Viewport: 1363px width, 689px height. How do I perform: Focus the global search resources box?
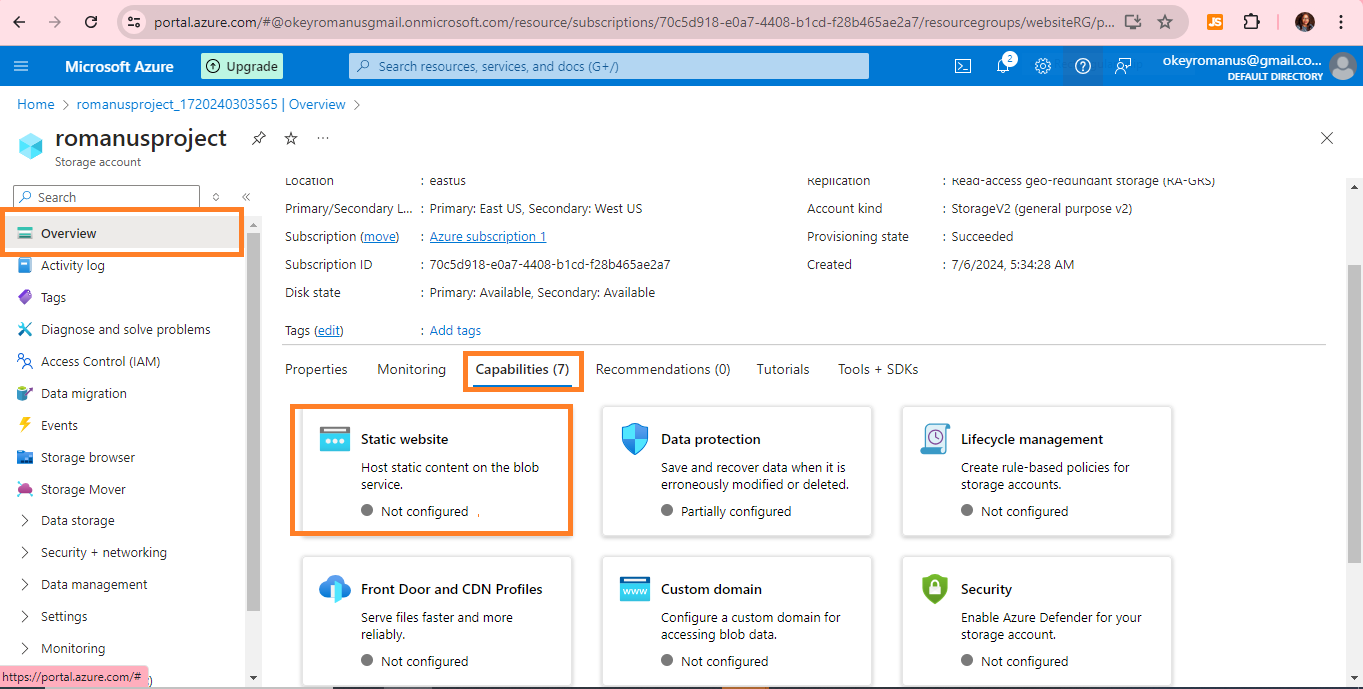[609, 66]
